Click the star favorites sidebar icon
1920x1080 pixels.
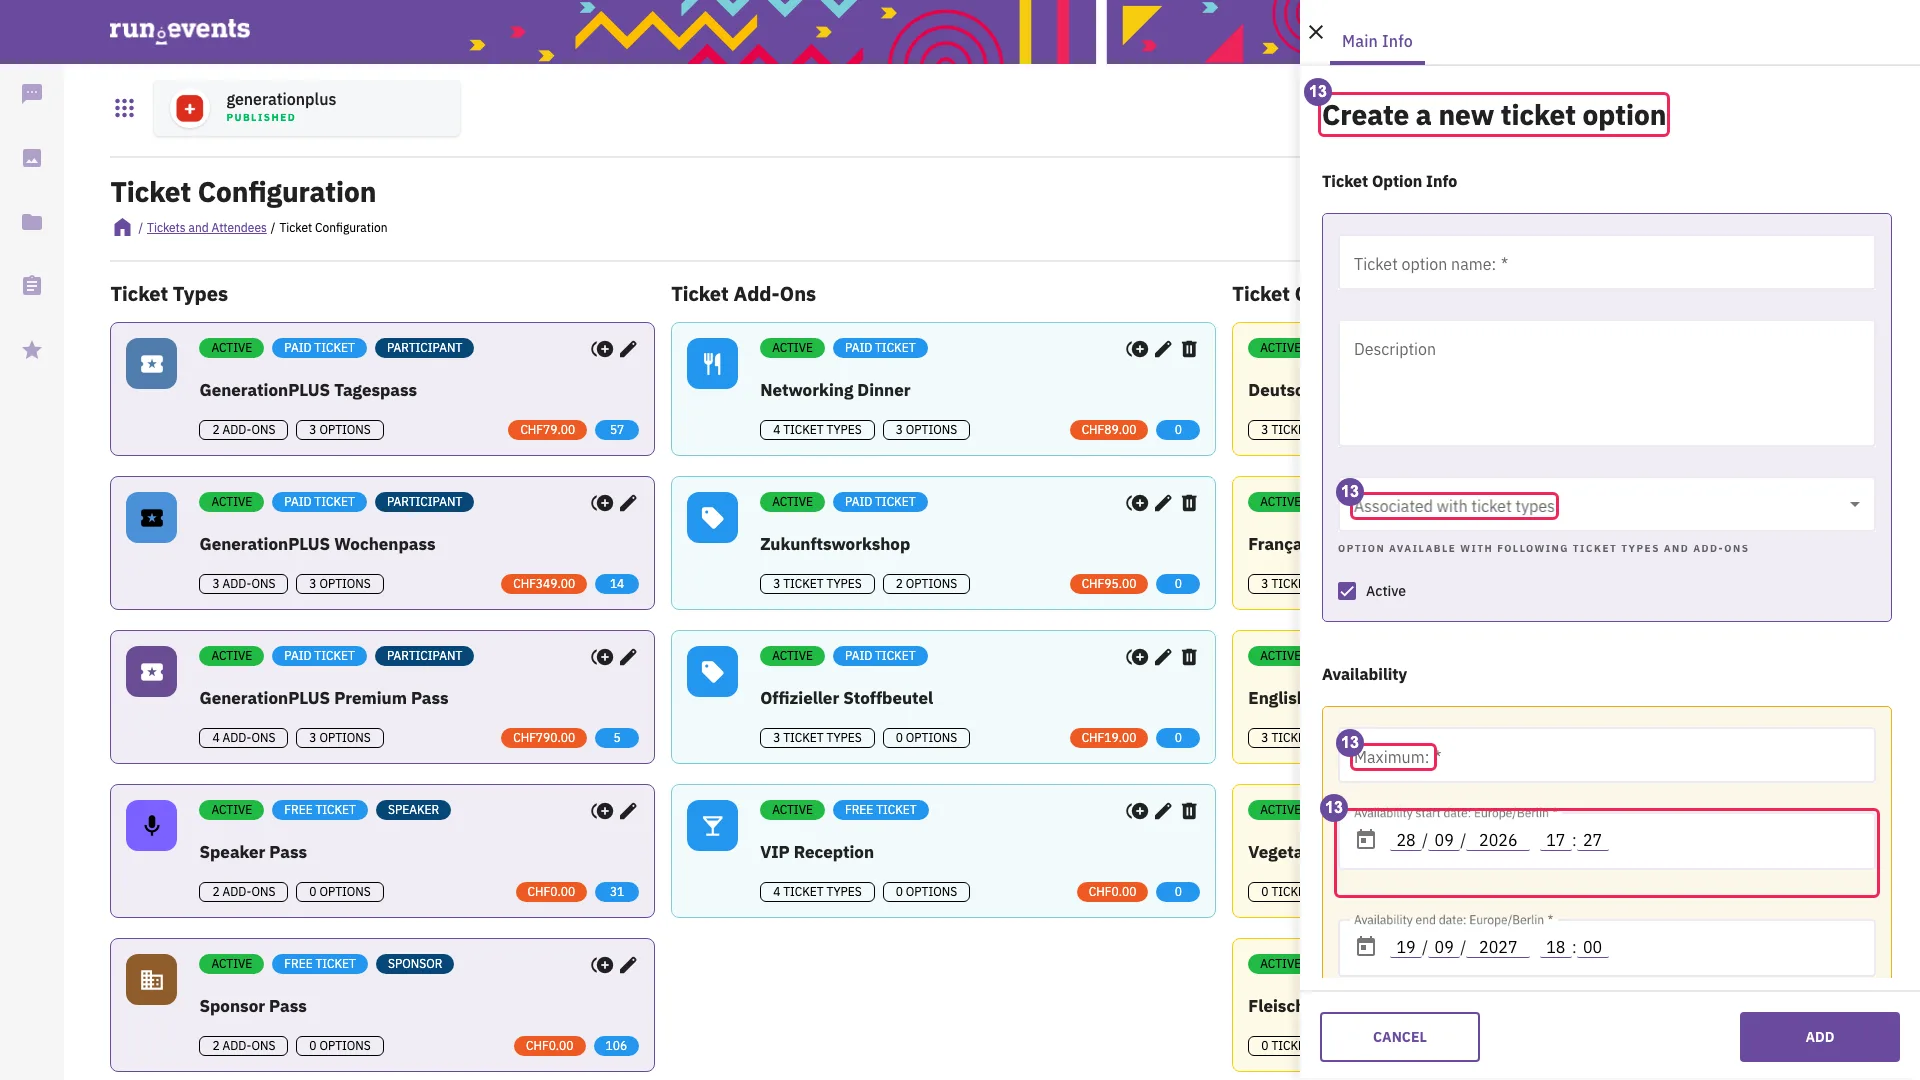(32, 350)
